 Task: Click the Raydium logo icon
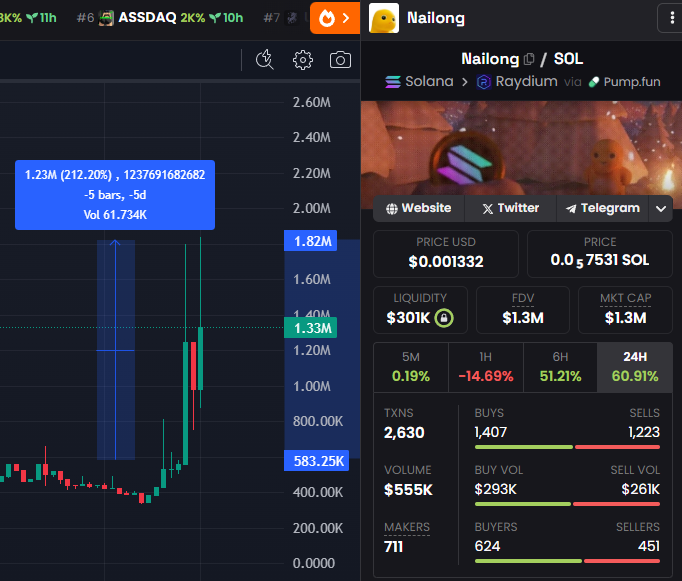click(484, 82)
